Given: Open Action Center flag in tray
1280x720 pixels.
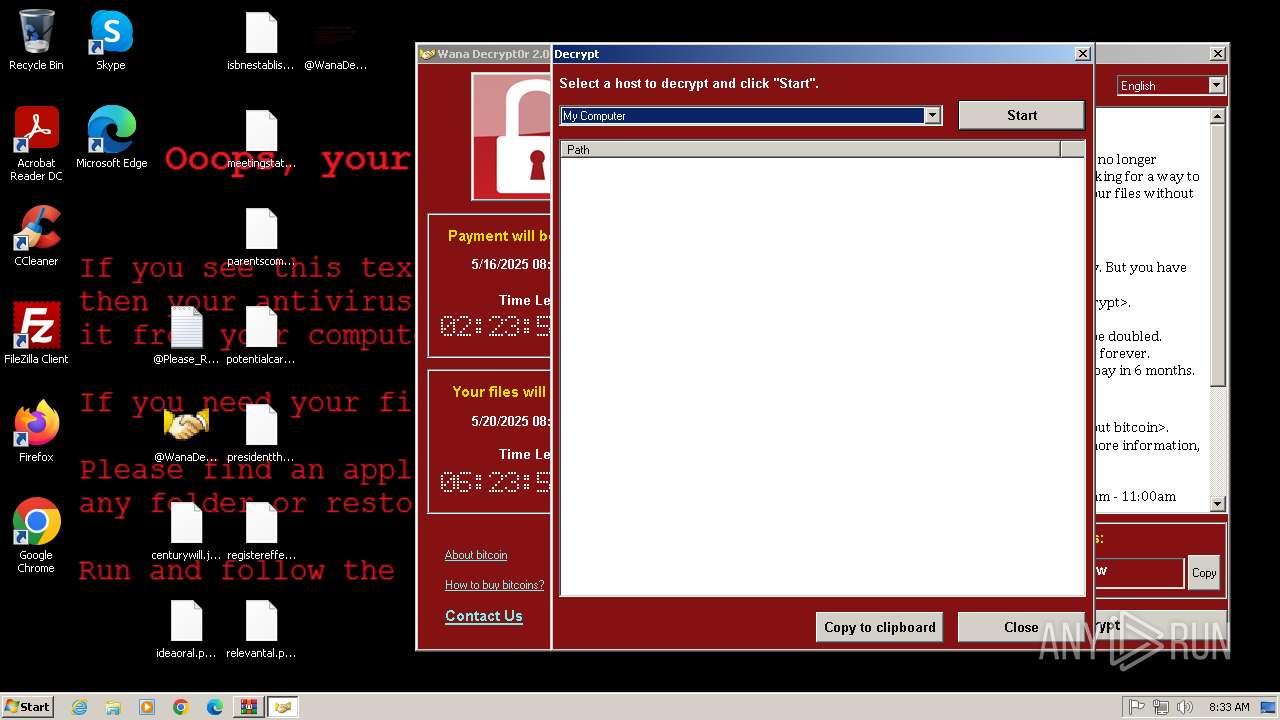Looking at the screenshot, I should [x=1137, y=707].
